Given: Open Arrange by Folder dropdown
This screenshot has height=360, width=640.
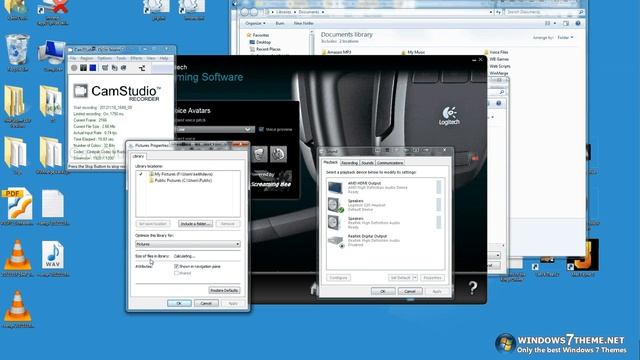Looking at the screenshot, I should click(565, 38).
